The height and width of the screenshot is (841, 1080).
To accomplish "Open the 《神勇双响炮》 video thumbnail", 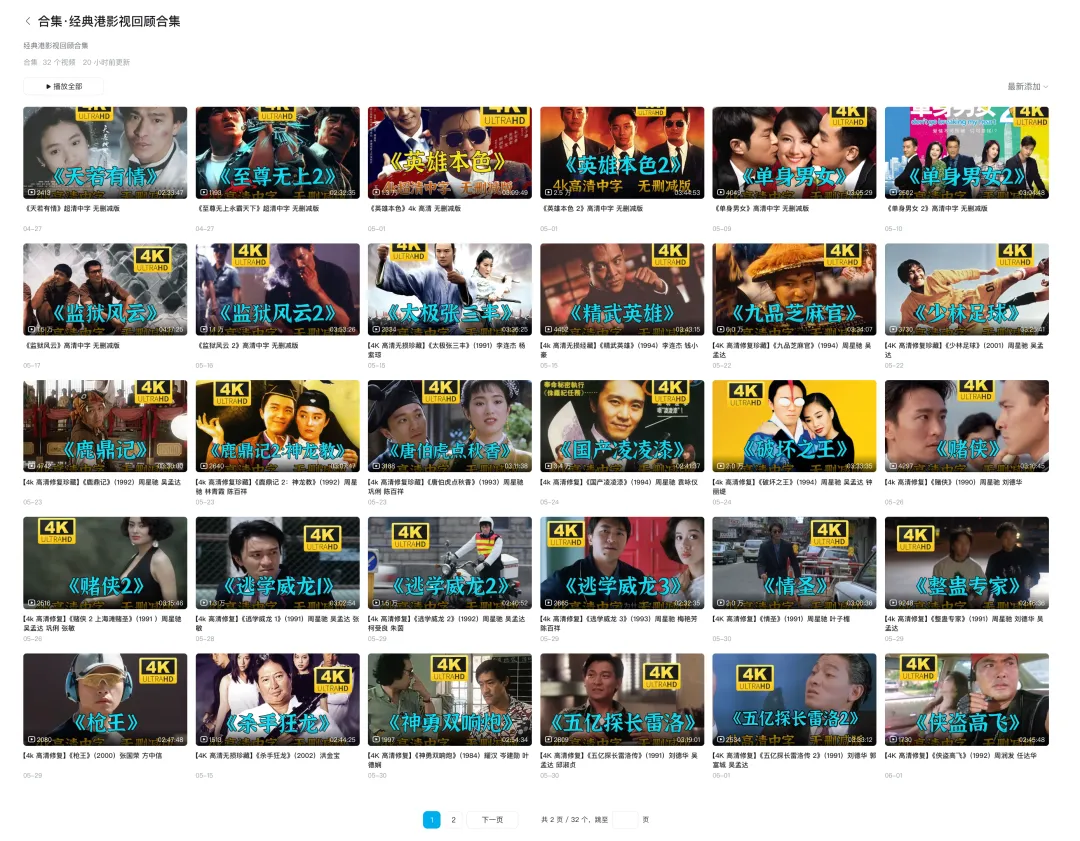I will [450, 700].
